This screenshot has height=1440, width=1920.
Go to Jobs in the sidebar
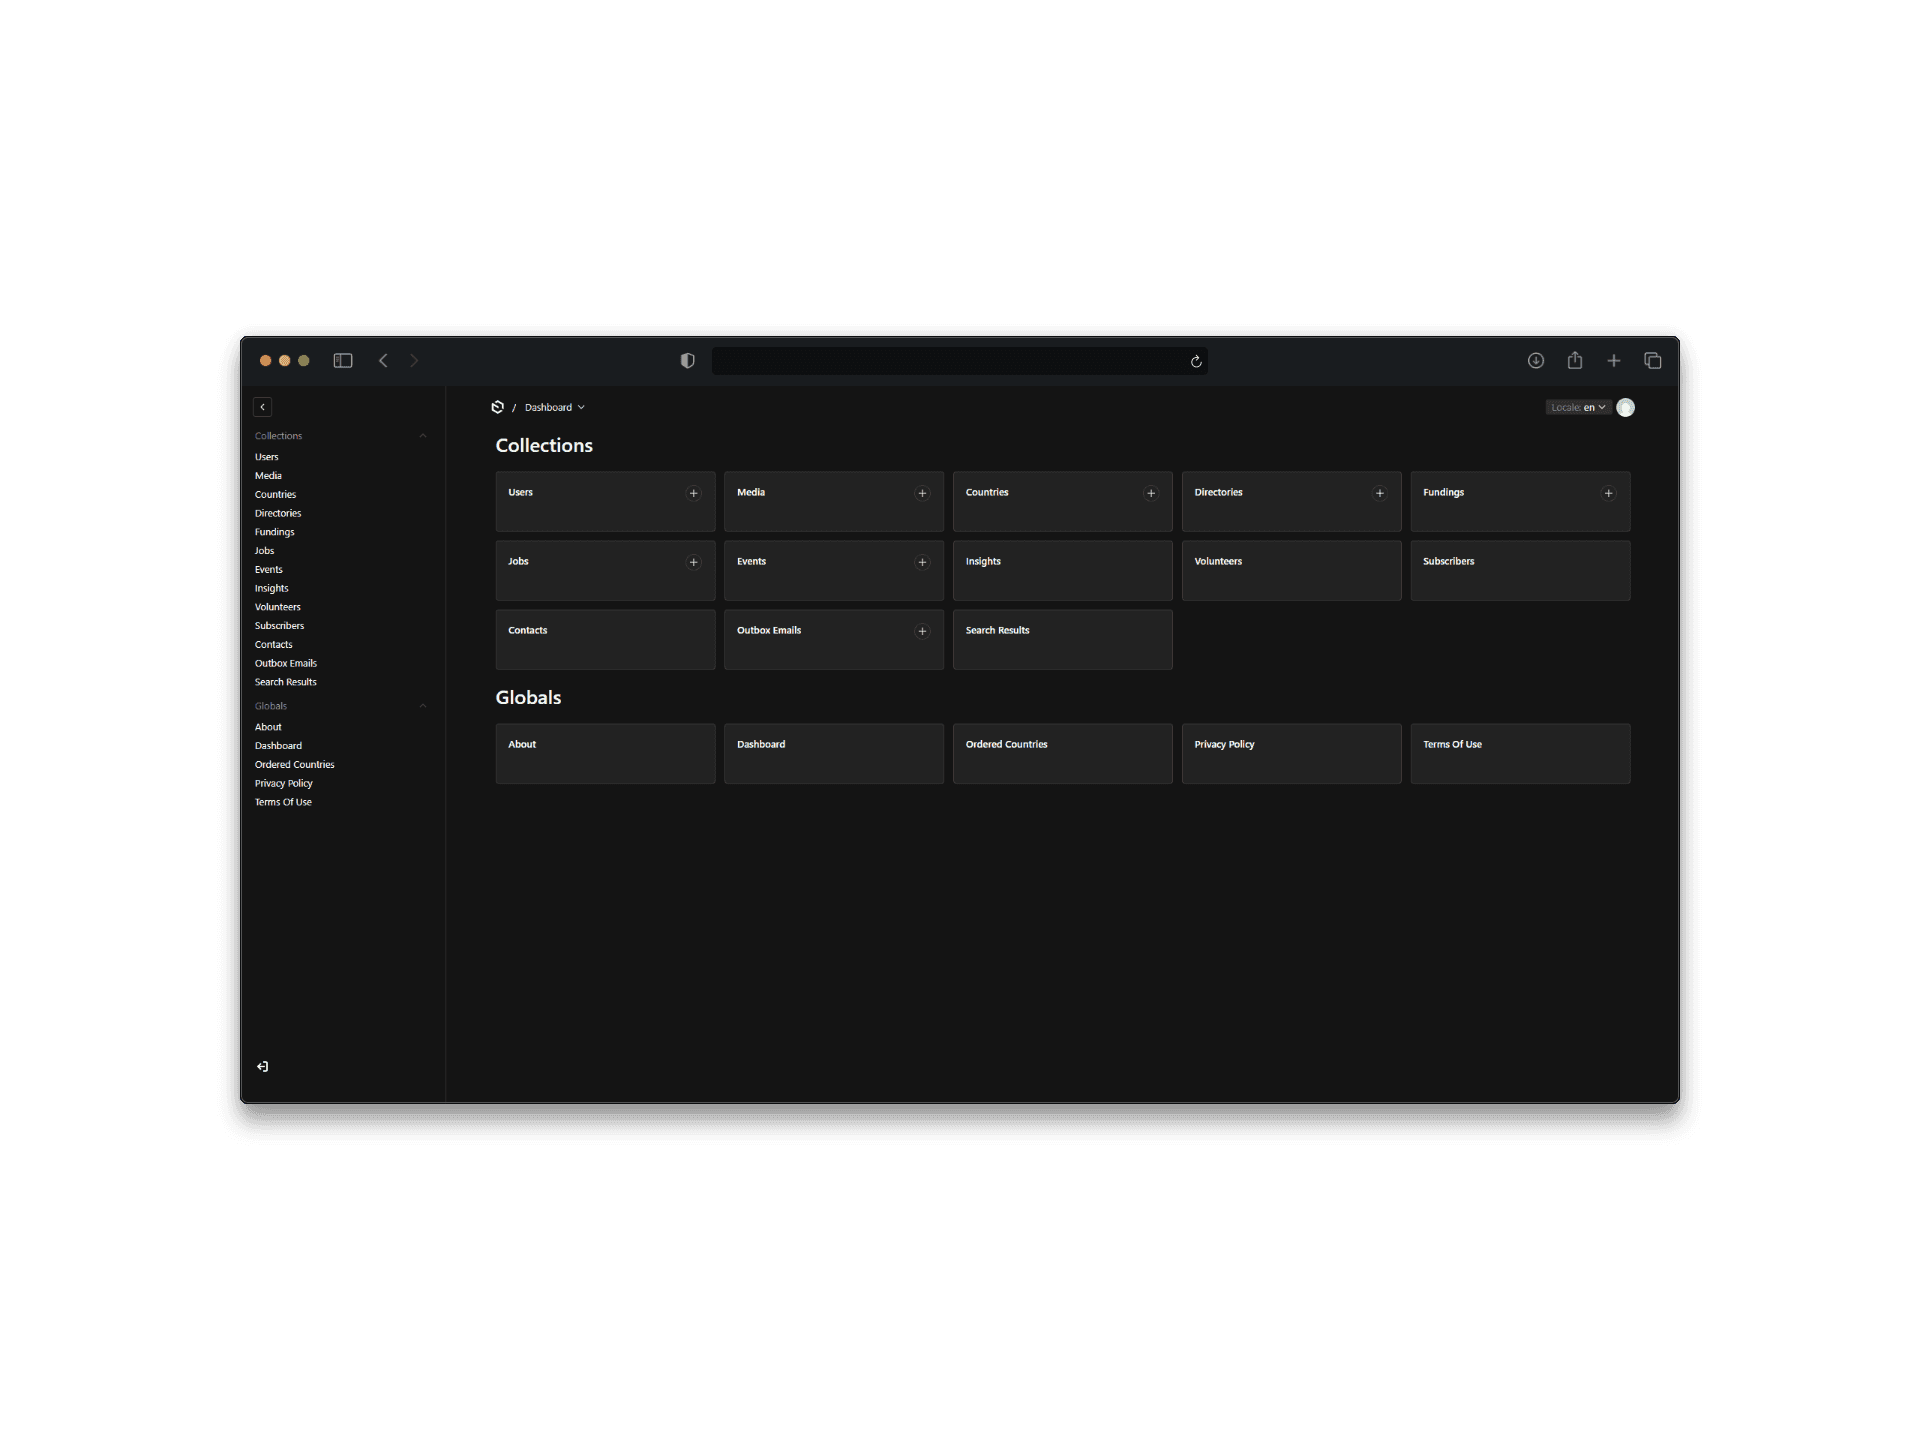coord(264,551)
